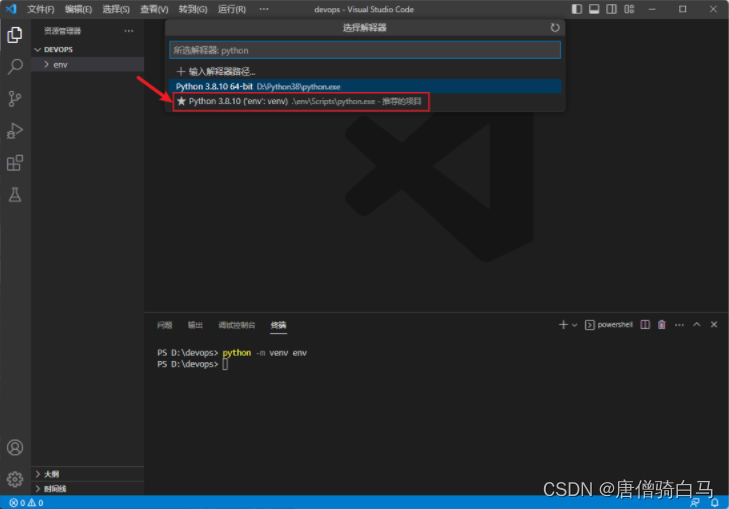729x509 pixels.
Task: Split the terminal
Action: [x=645, y=324]
